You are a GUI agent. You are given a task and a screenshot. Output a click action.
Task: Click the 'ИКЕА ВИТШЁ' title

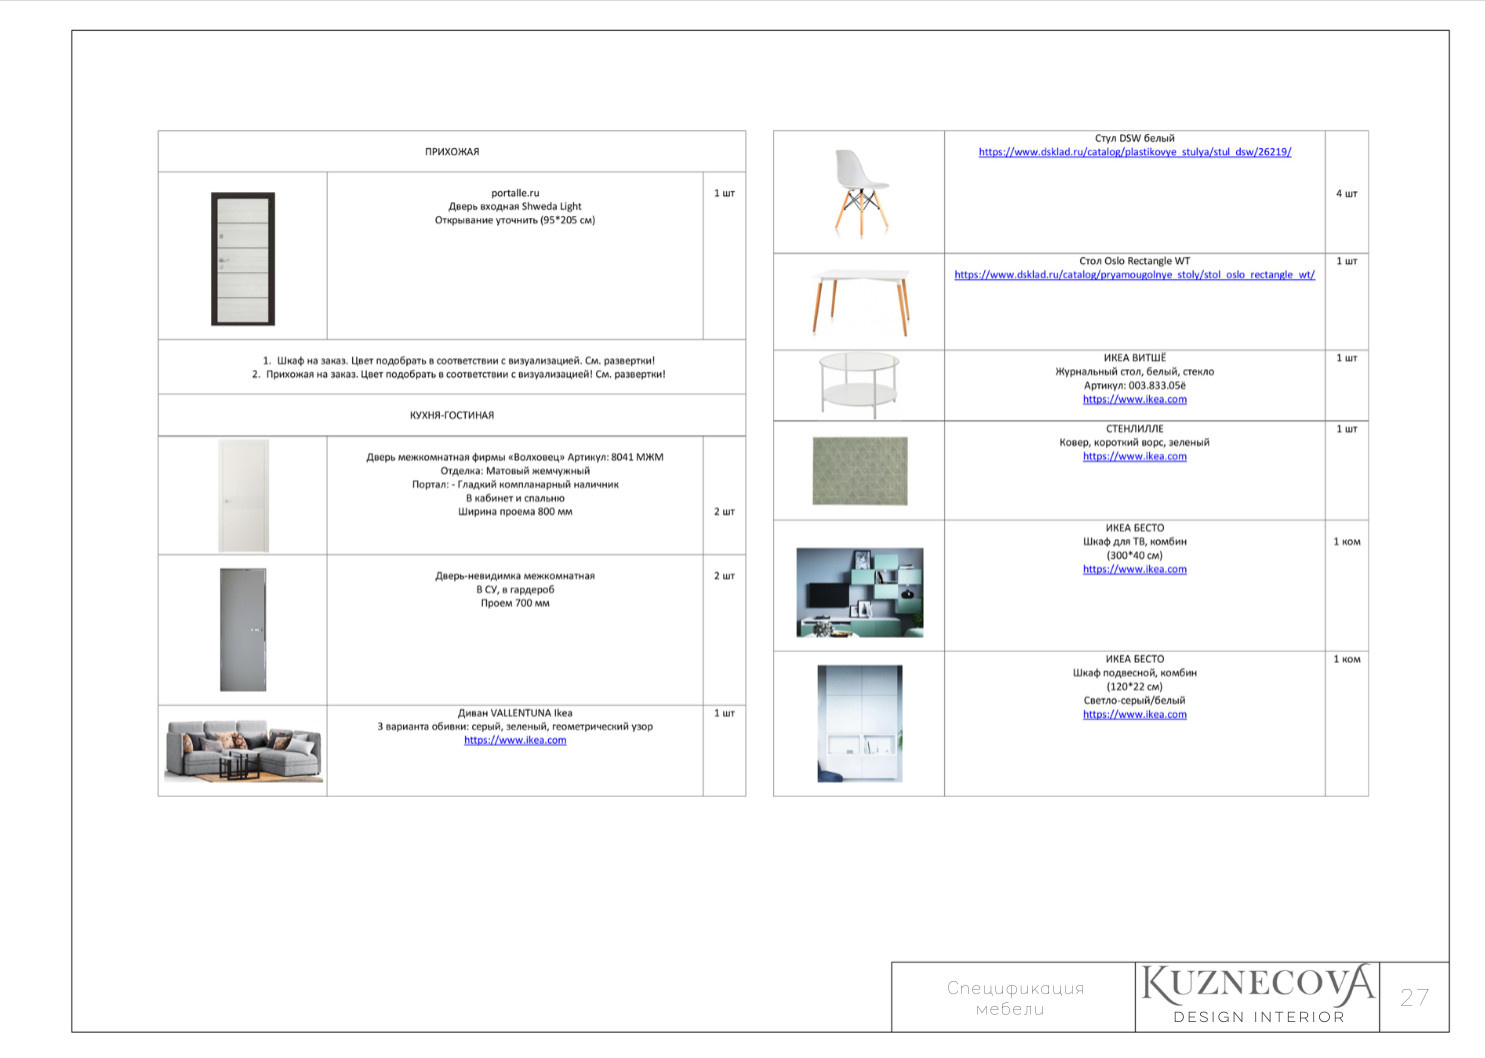point(1135,358)
